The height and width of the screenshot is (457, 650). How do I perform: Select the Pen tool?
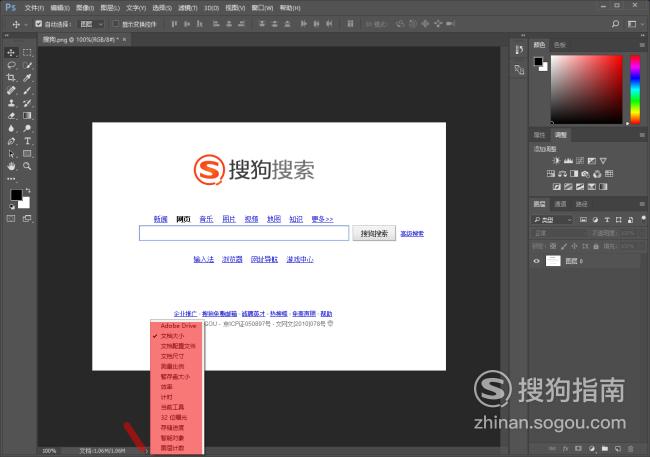pyautogui.click(x=11, y=141)
